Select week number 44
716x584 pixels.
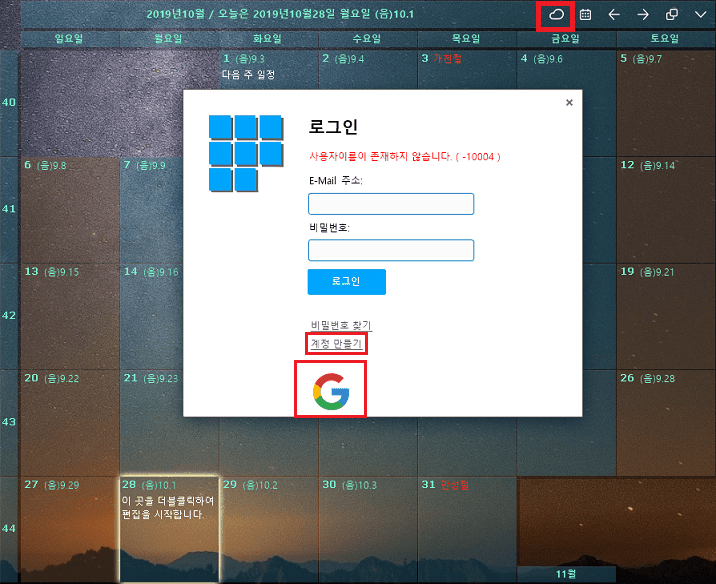point(9,529)
